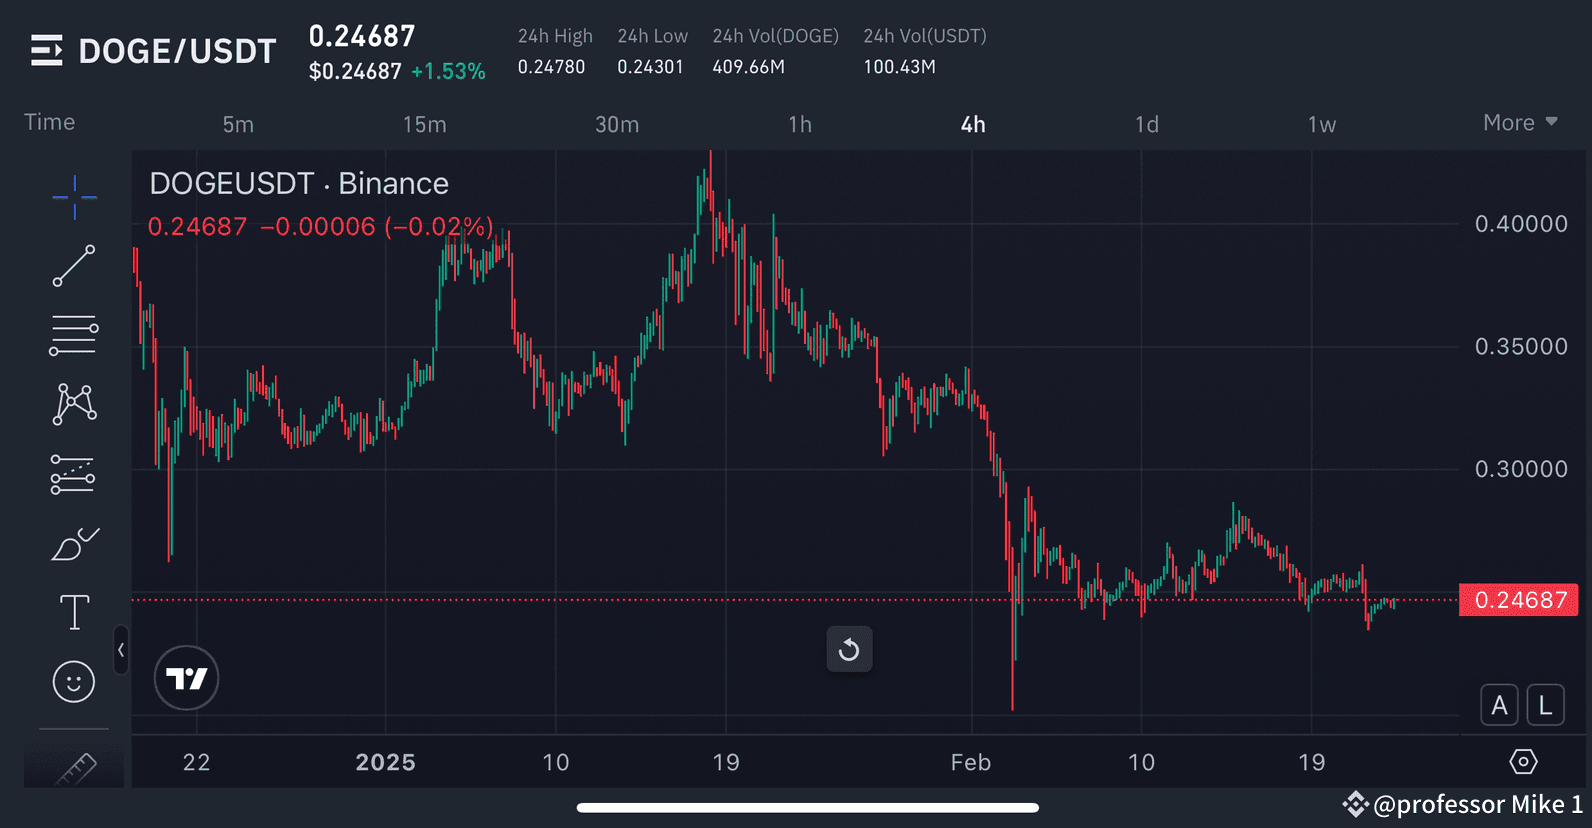Expand the Time interval menu

[49, 122]
